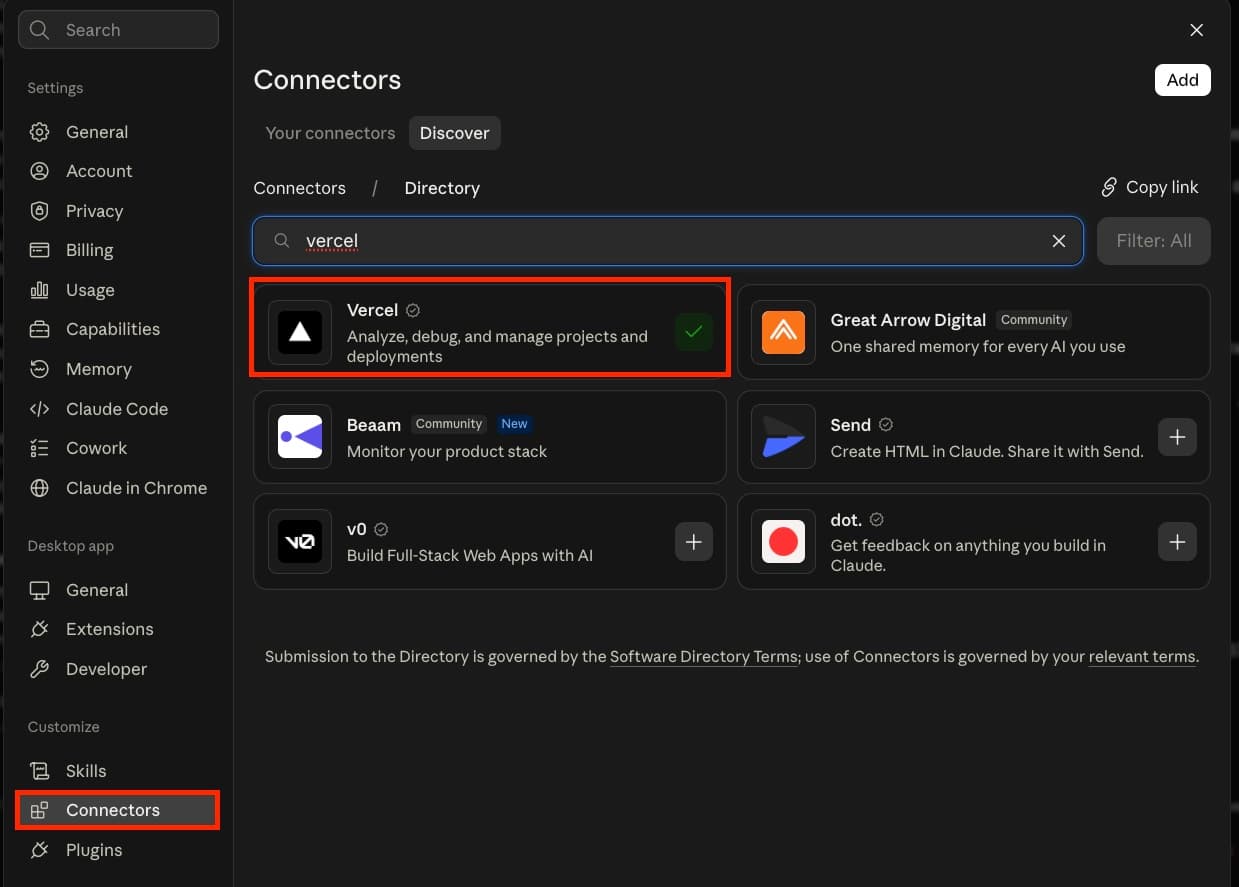This screenshot has height=887, width=1239.
Task: Add the dot. connector with plus button
Action: (1177, 541)
